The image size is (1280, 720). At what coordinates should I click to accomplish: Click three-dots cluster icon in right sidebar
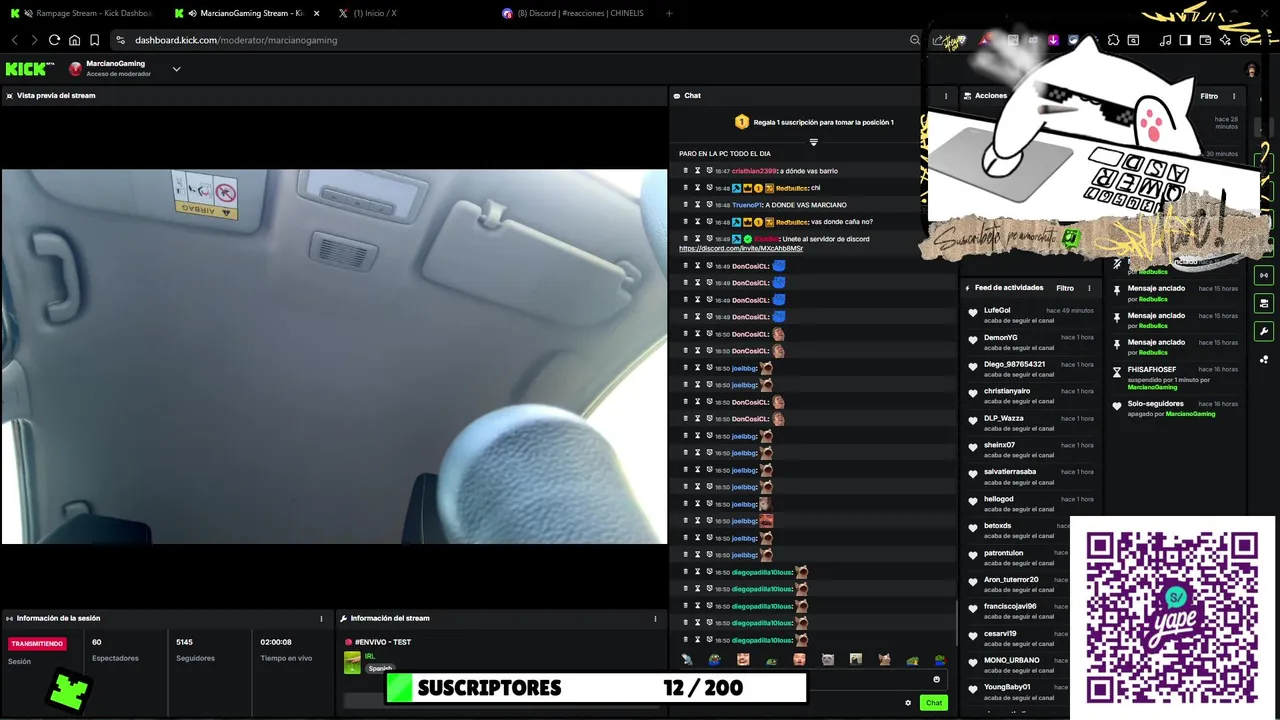tap(1264, 359)
